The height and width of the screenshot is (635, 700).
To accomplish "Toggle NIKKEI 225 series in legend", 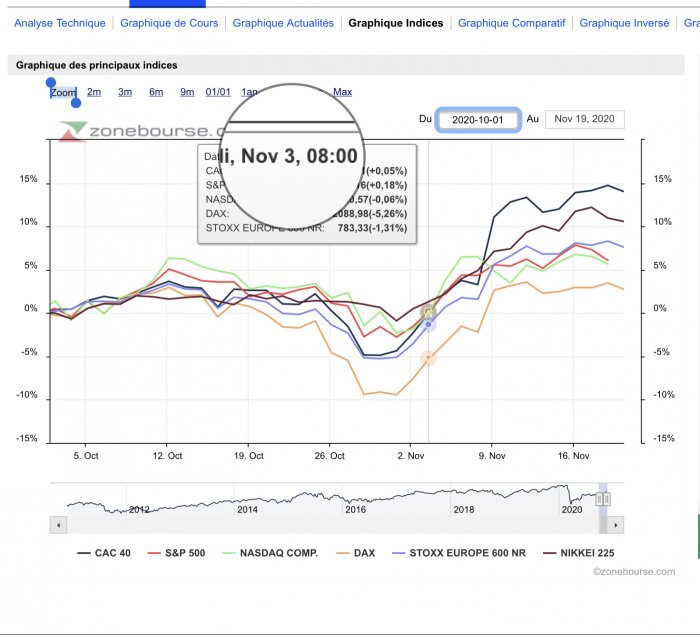I will click(x=579, y=553).
